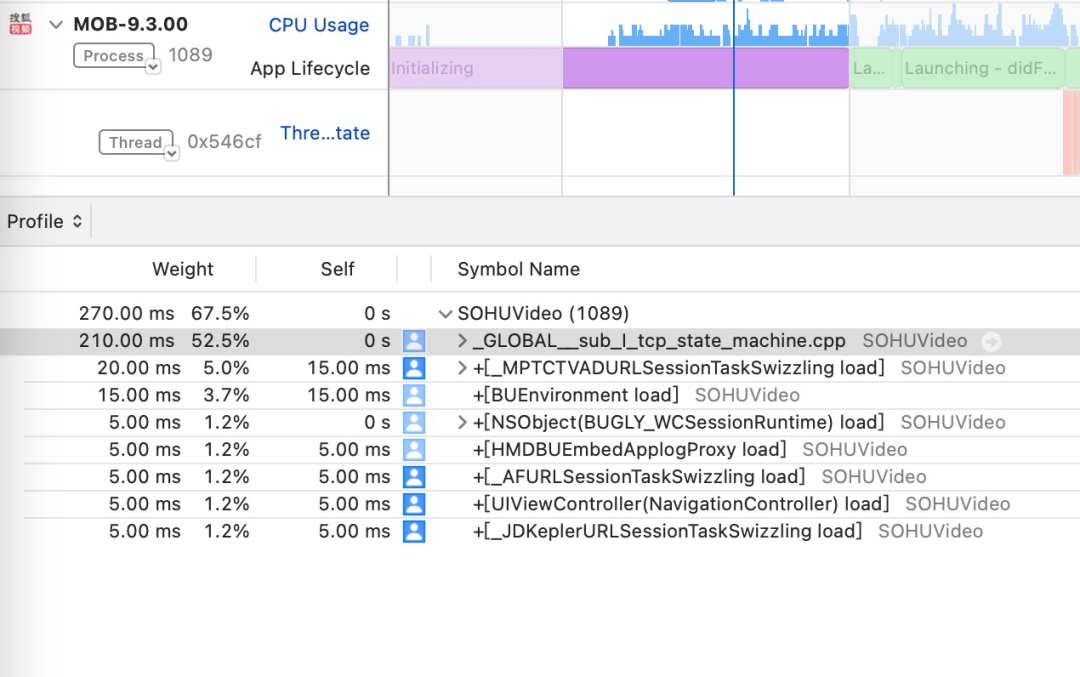Viewport: 1080px width, 677px height.
Task: Select the App Lifecycle label
Action: click(x=310, y=68)
